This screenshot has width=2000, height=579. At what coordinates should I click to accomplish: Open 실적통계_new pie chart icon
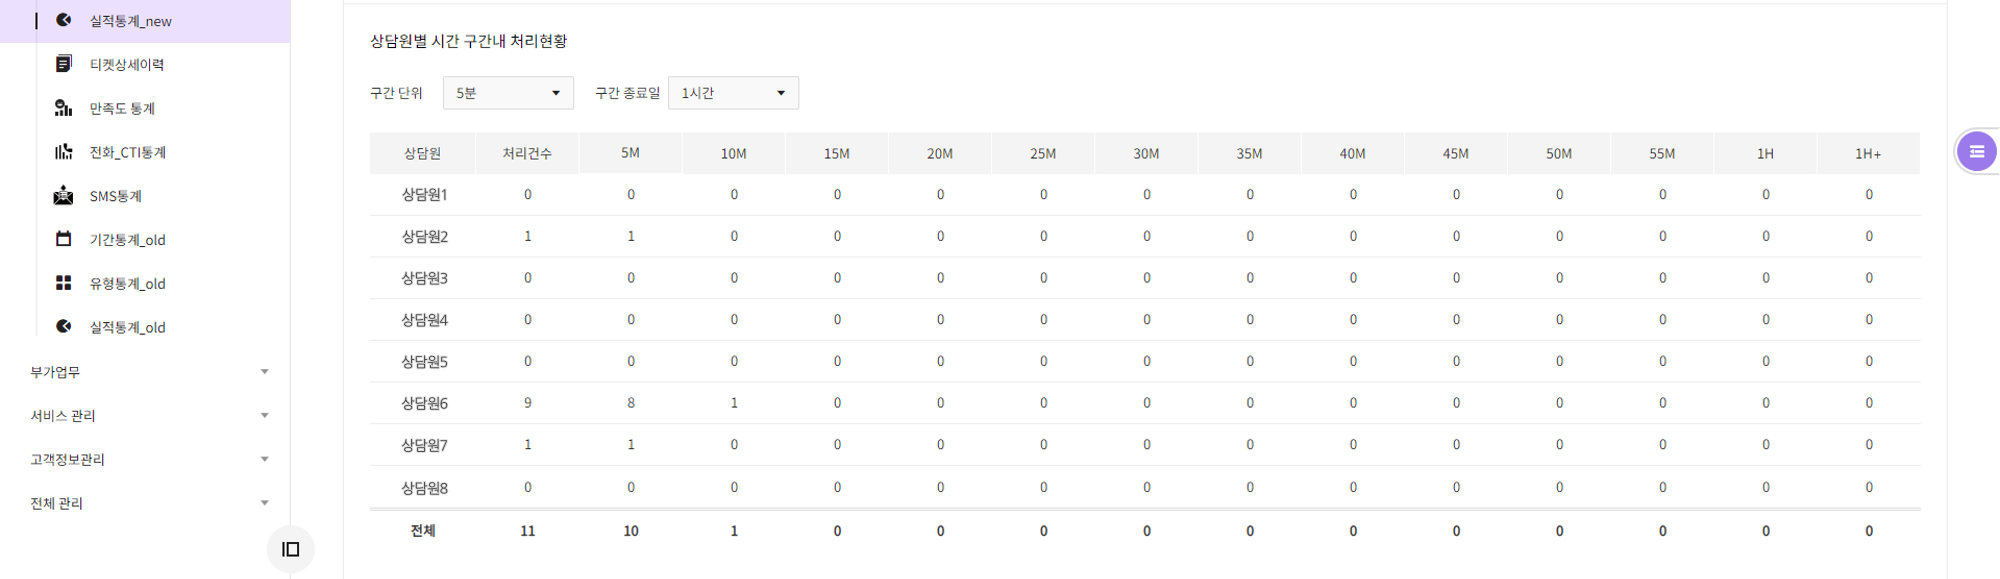64,20
